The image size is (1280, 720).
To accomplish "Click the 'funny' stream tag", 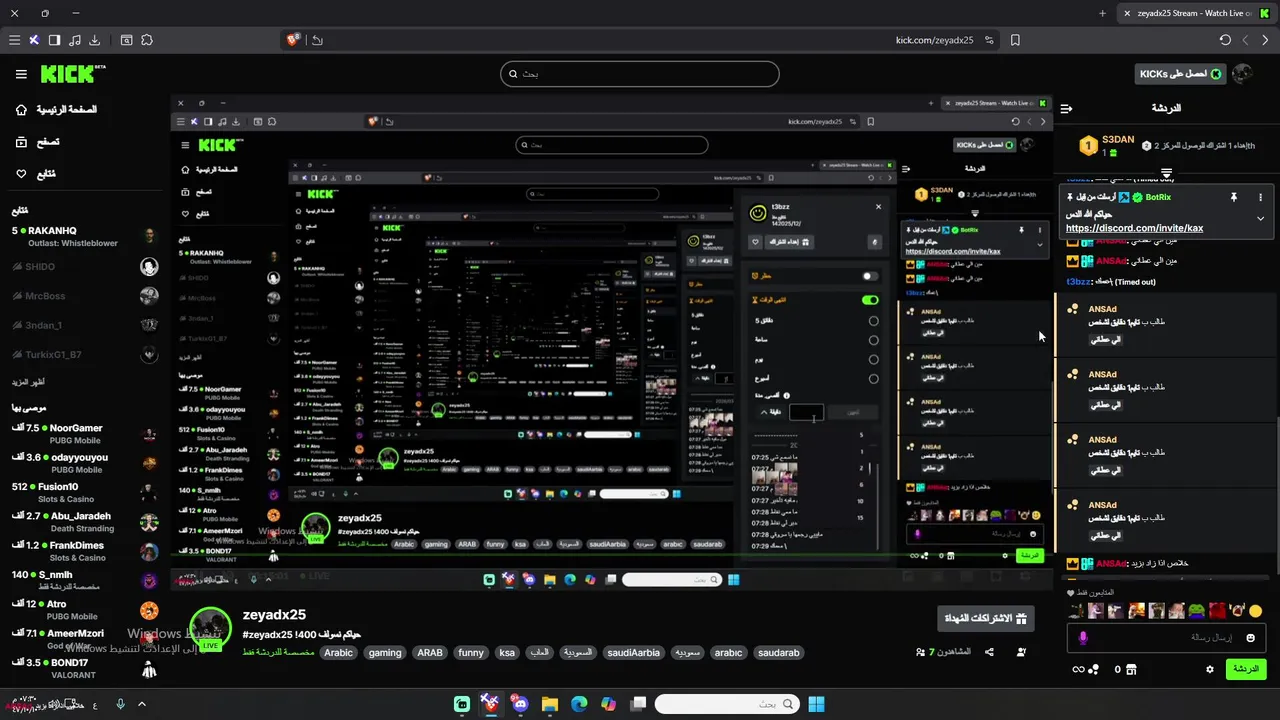I will [x=470, y=653].
